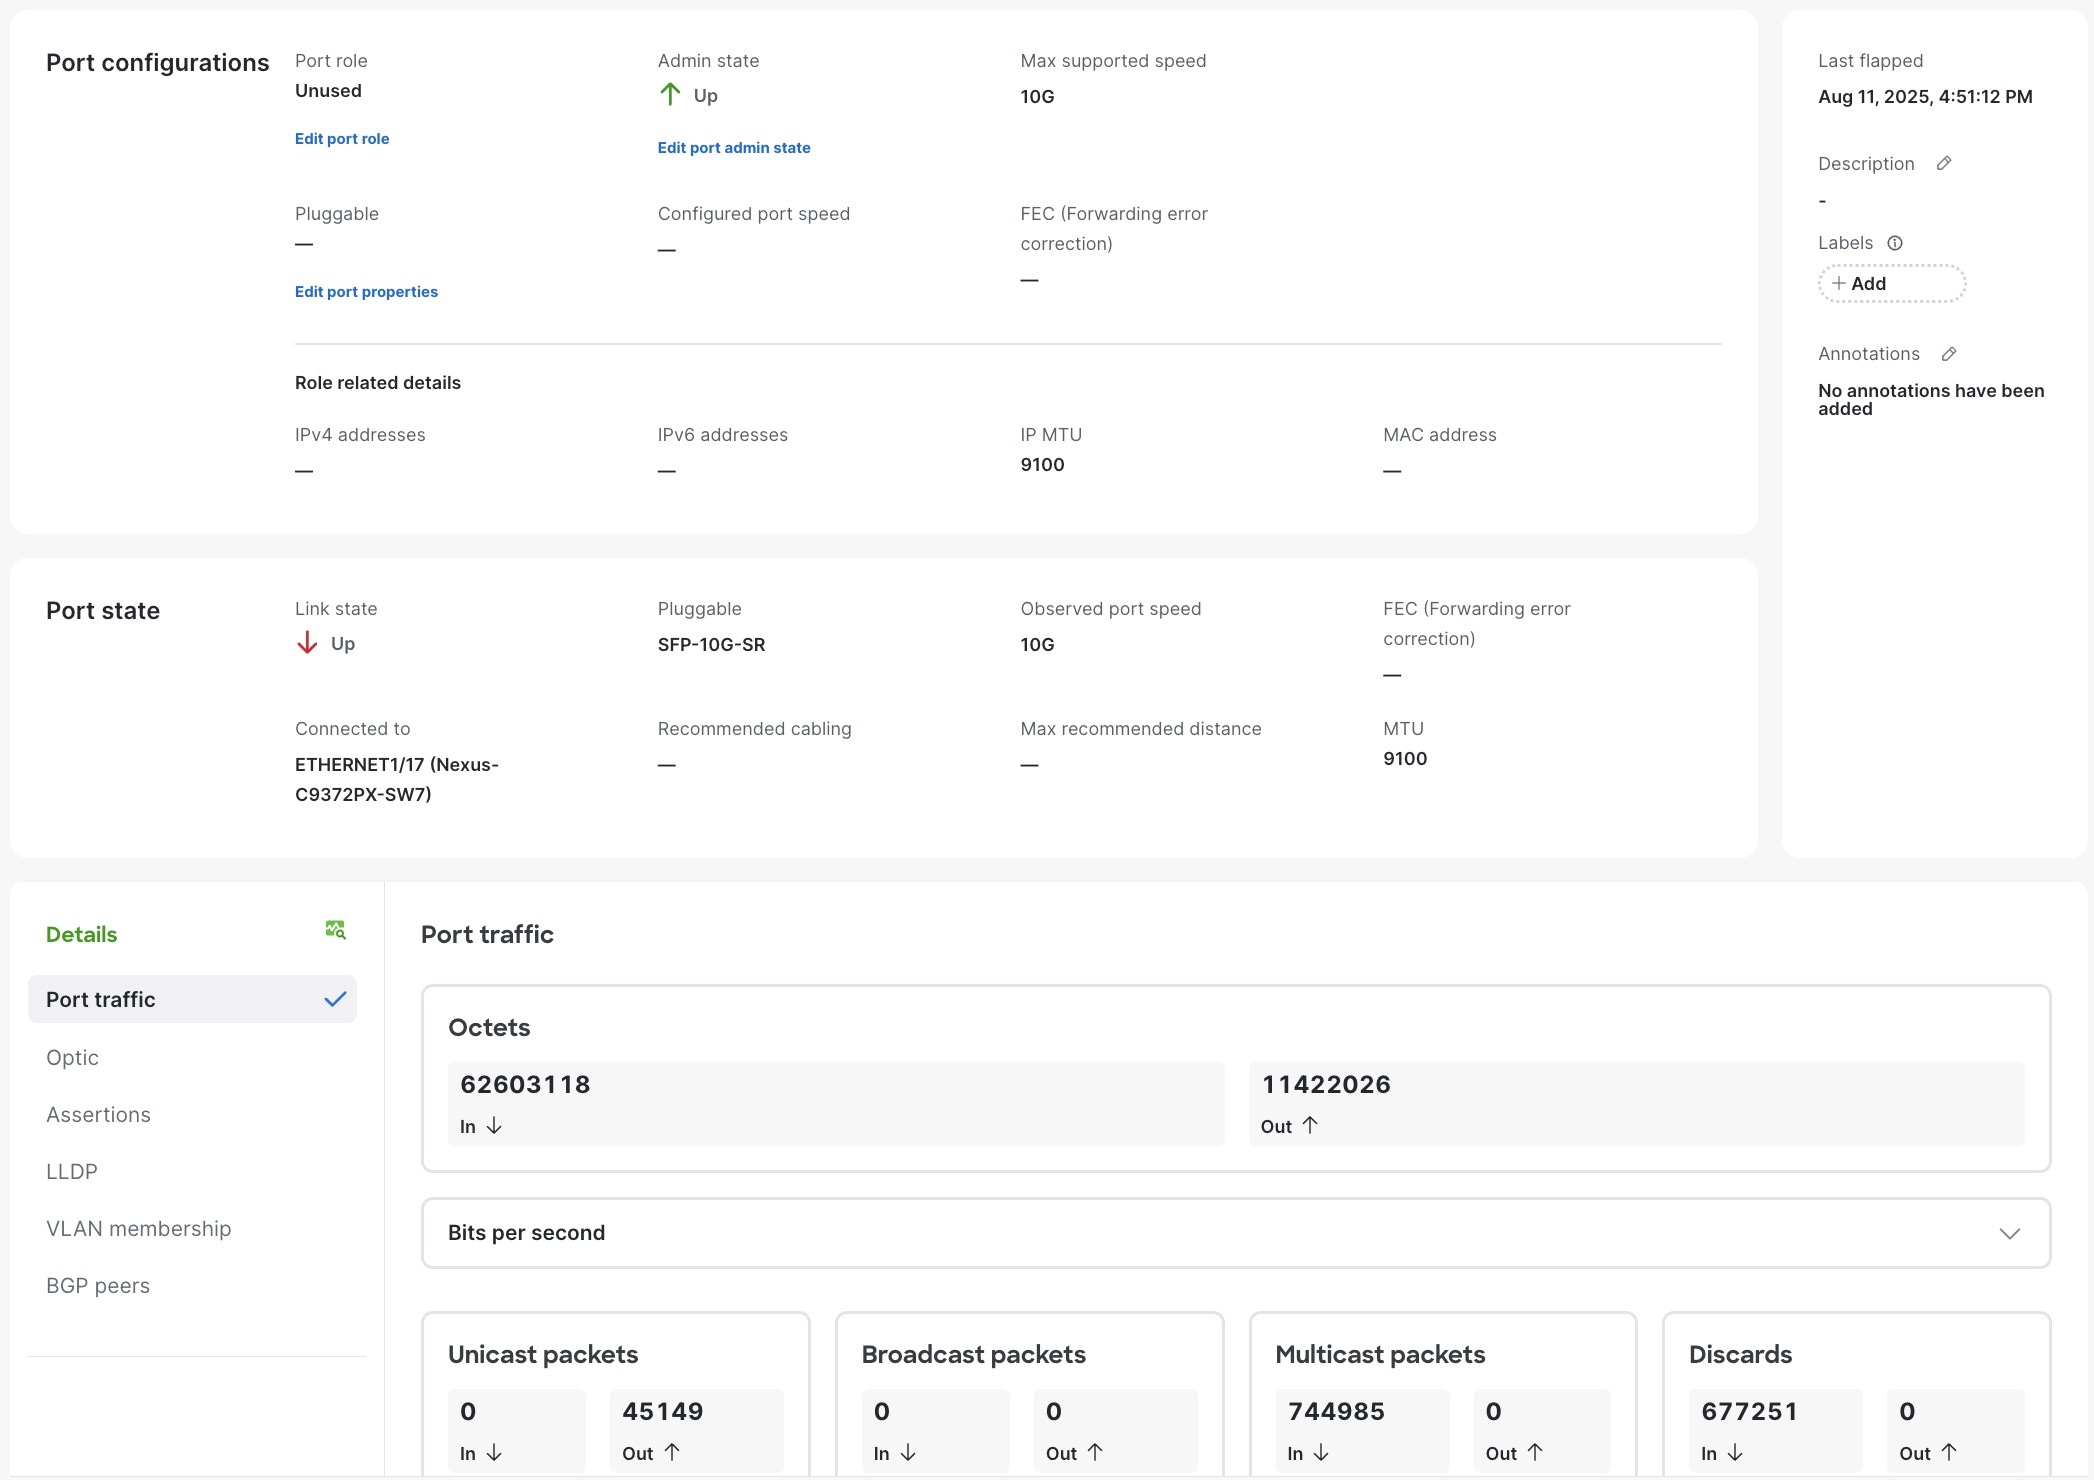This screenshot has height=1480, width=2094.
Task: Click the connected device ETHERNET1/17 text
Action: (397, 779)
